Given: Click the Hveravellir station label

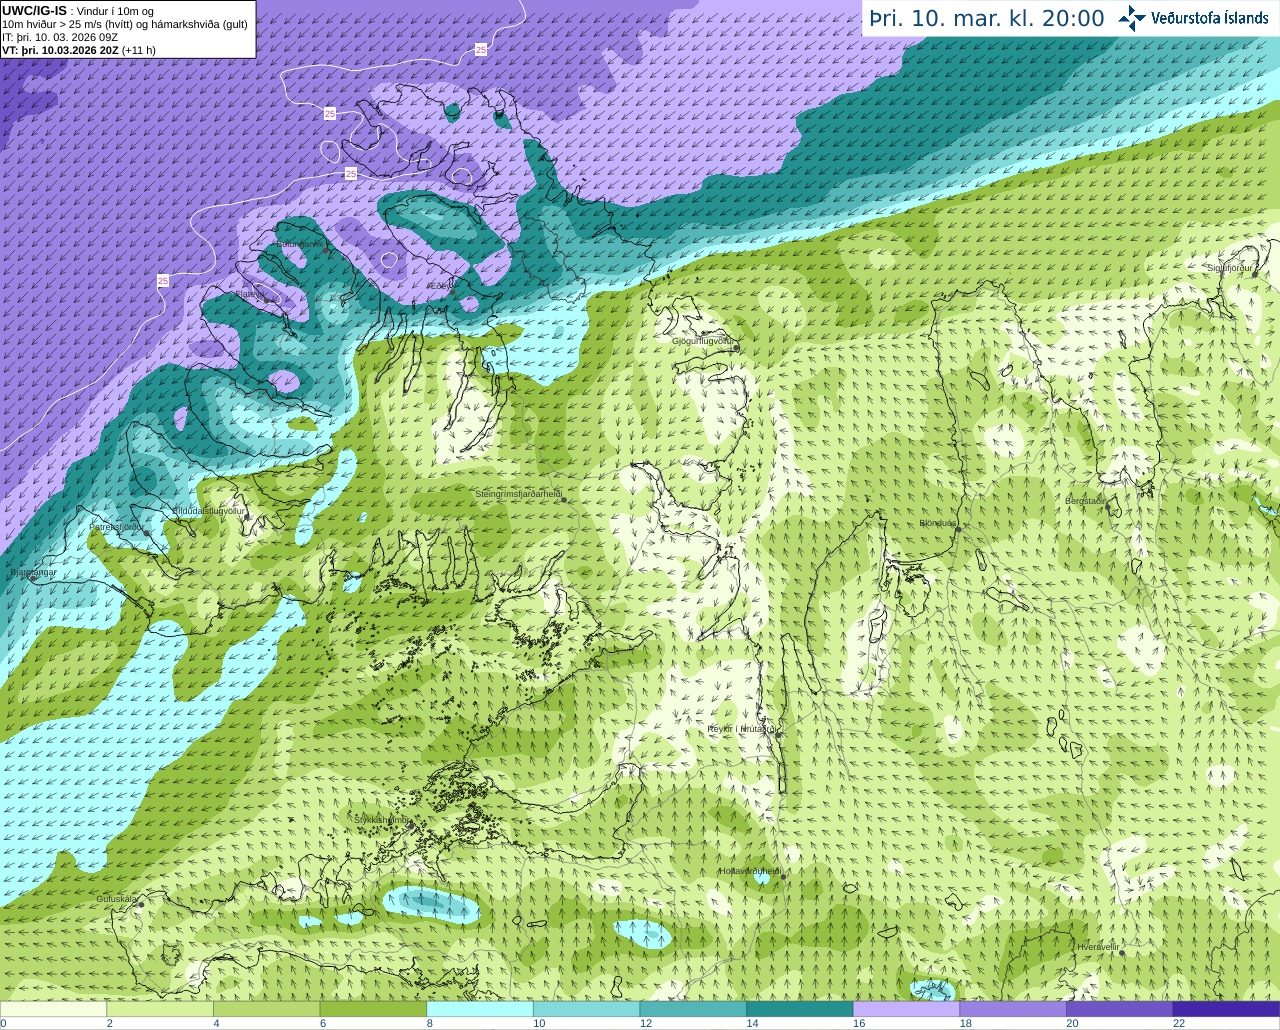Looking at the screenshot, I should (x=1098, y=946).
